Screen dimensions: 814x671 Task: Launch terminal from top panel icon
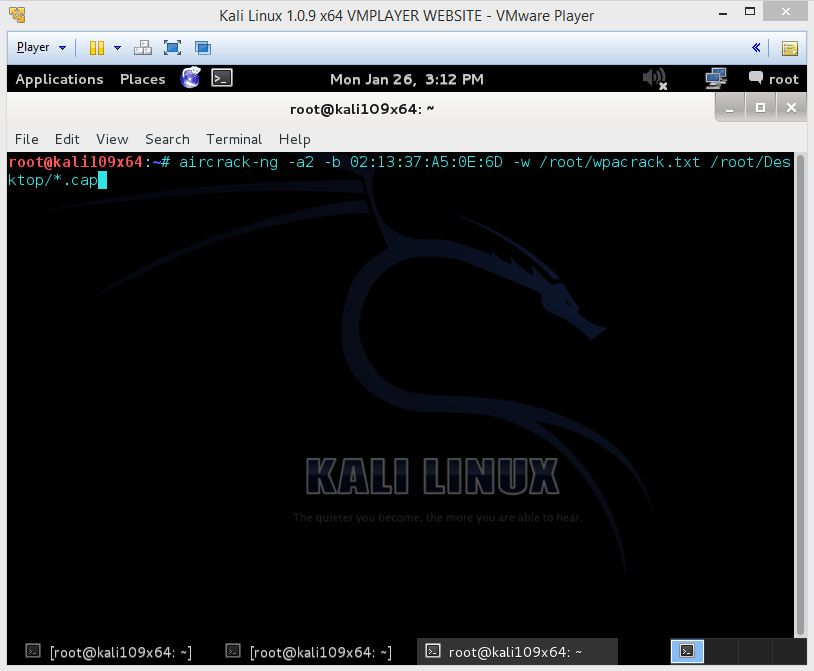pos(222,78)
